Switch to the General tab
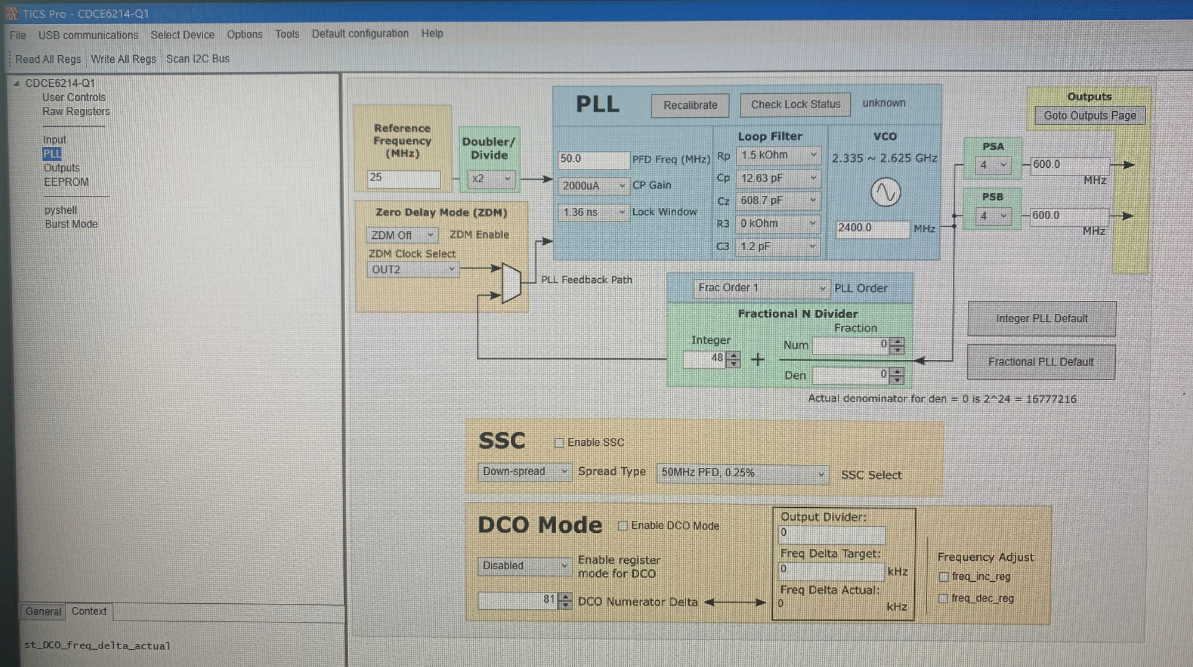 [x=43, y=611]
